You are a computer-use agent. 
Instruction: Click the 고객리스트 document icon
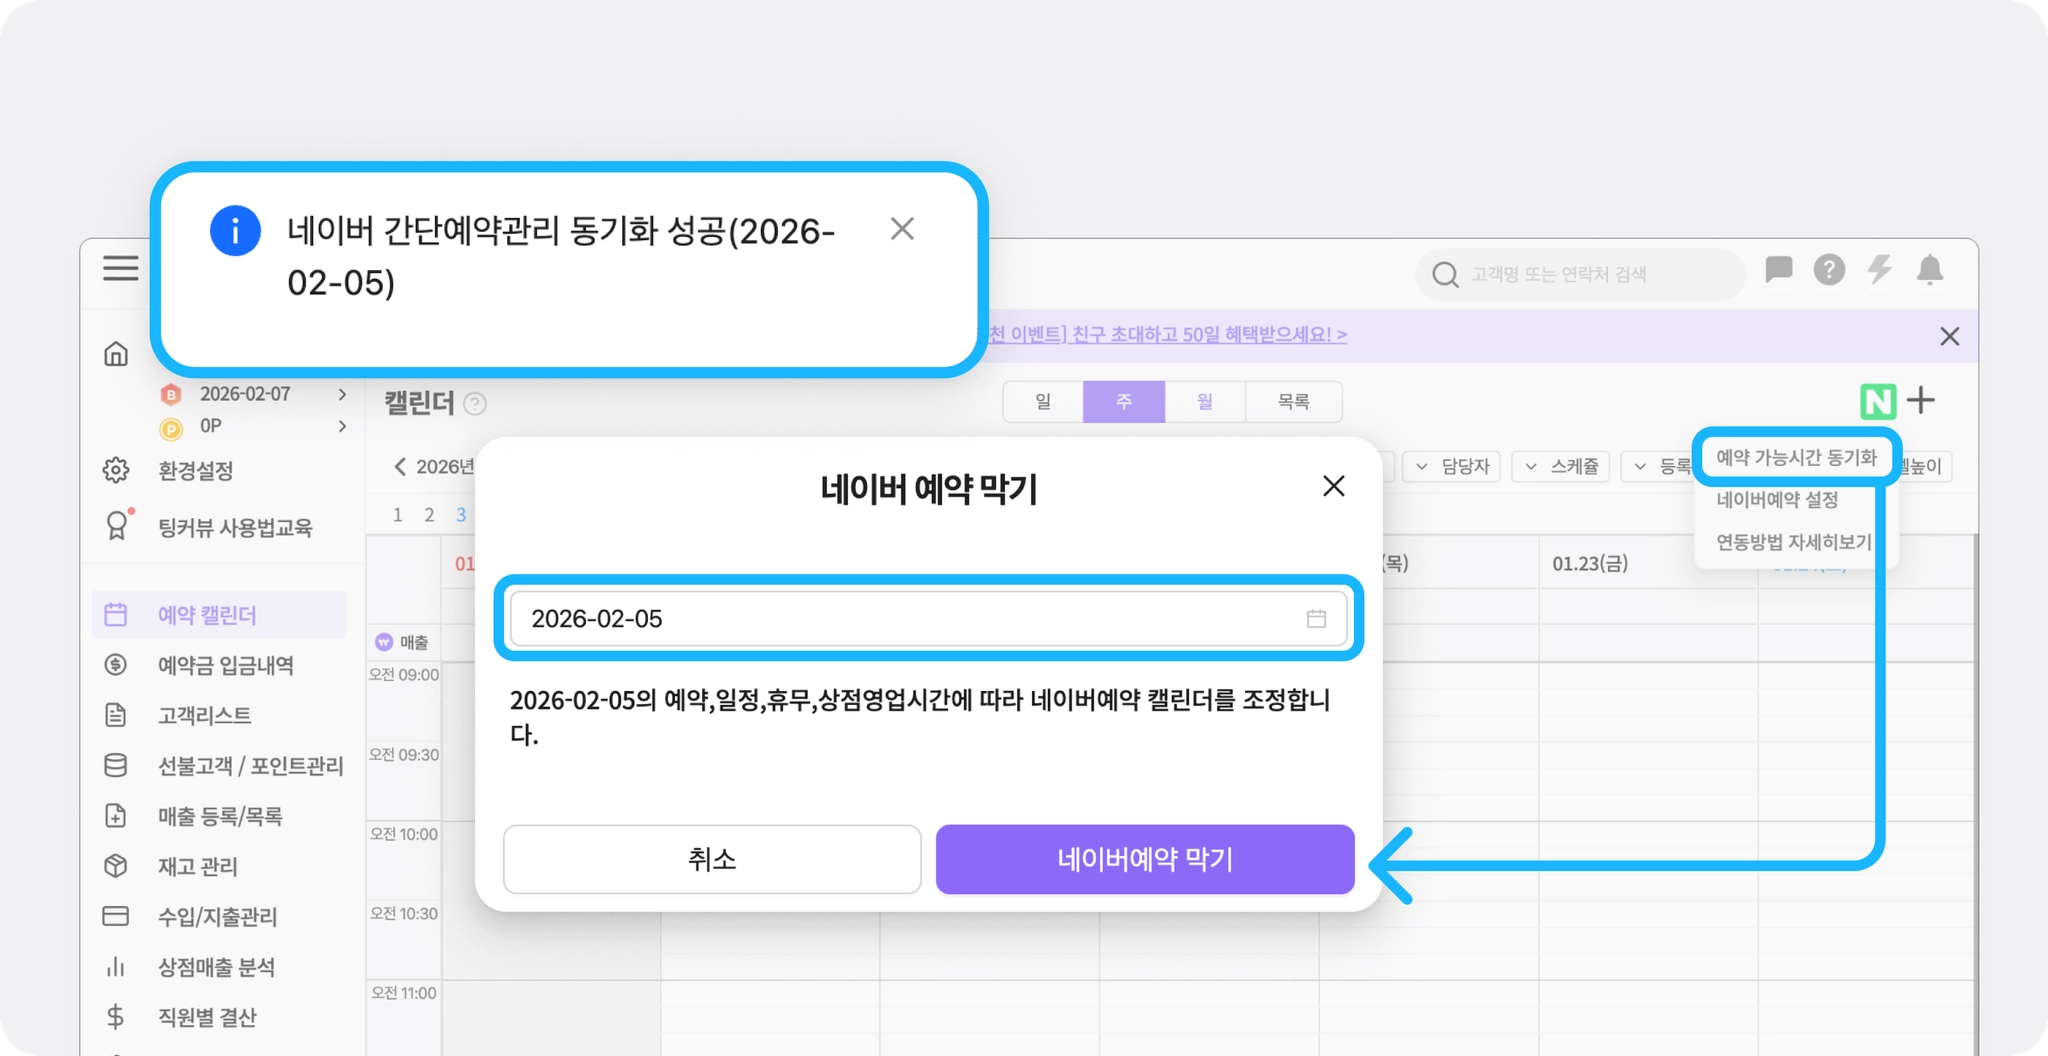[x=116, y=715]
